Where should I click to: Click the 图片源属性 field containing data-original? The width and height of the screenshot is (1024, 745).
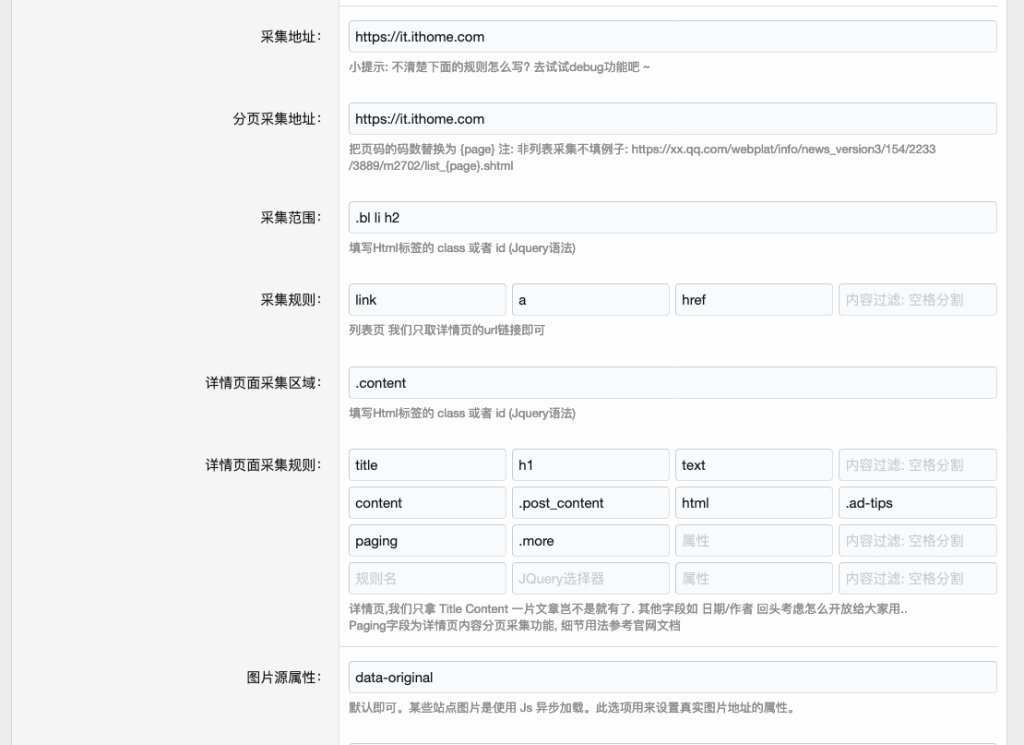click(x=672, y=677)
